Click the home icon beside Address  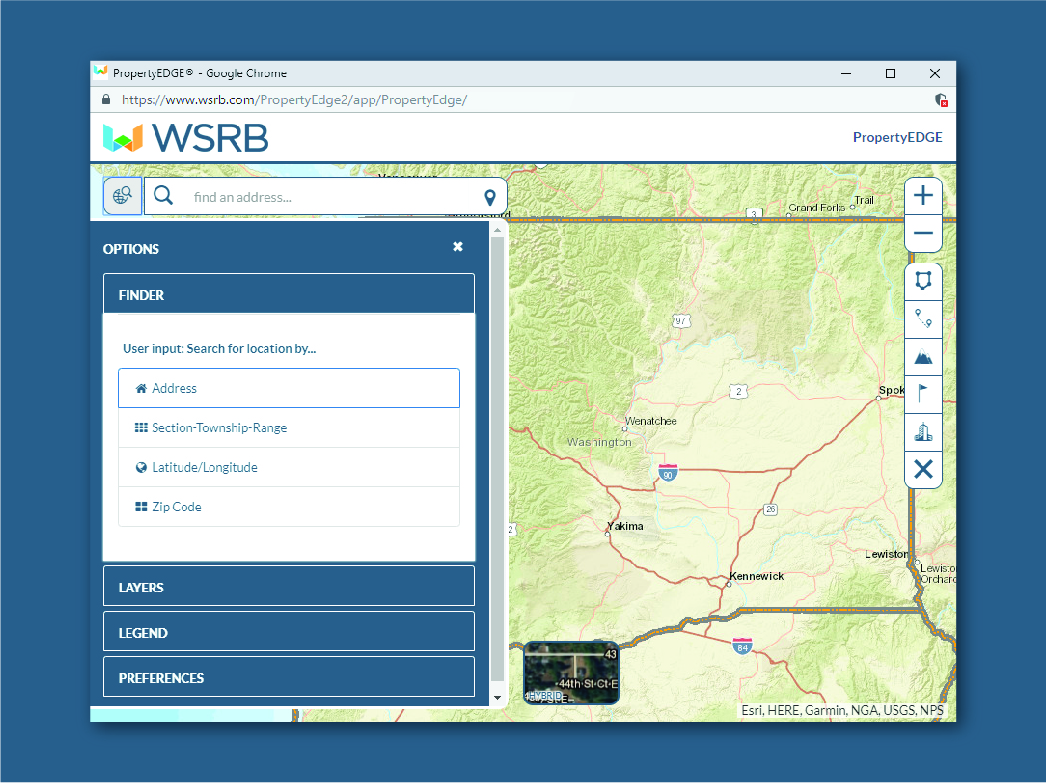coord(141,388)
